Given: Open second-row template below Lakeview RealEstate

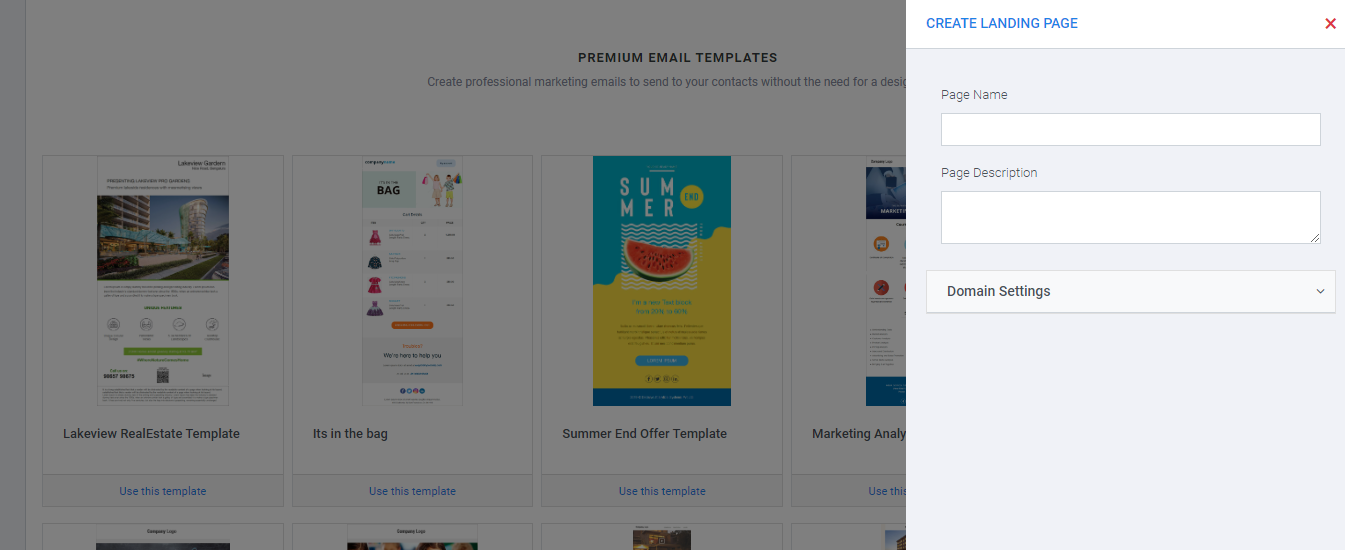Looking at the screenshot, I should coord(163,538).
